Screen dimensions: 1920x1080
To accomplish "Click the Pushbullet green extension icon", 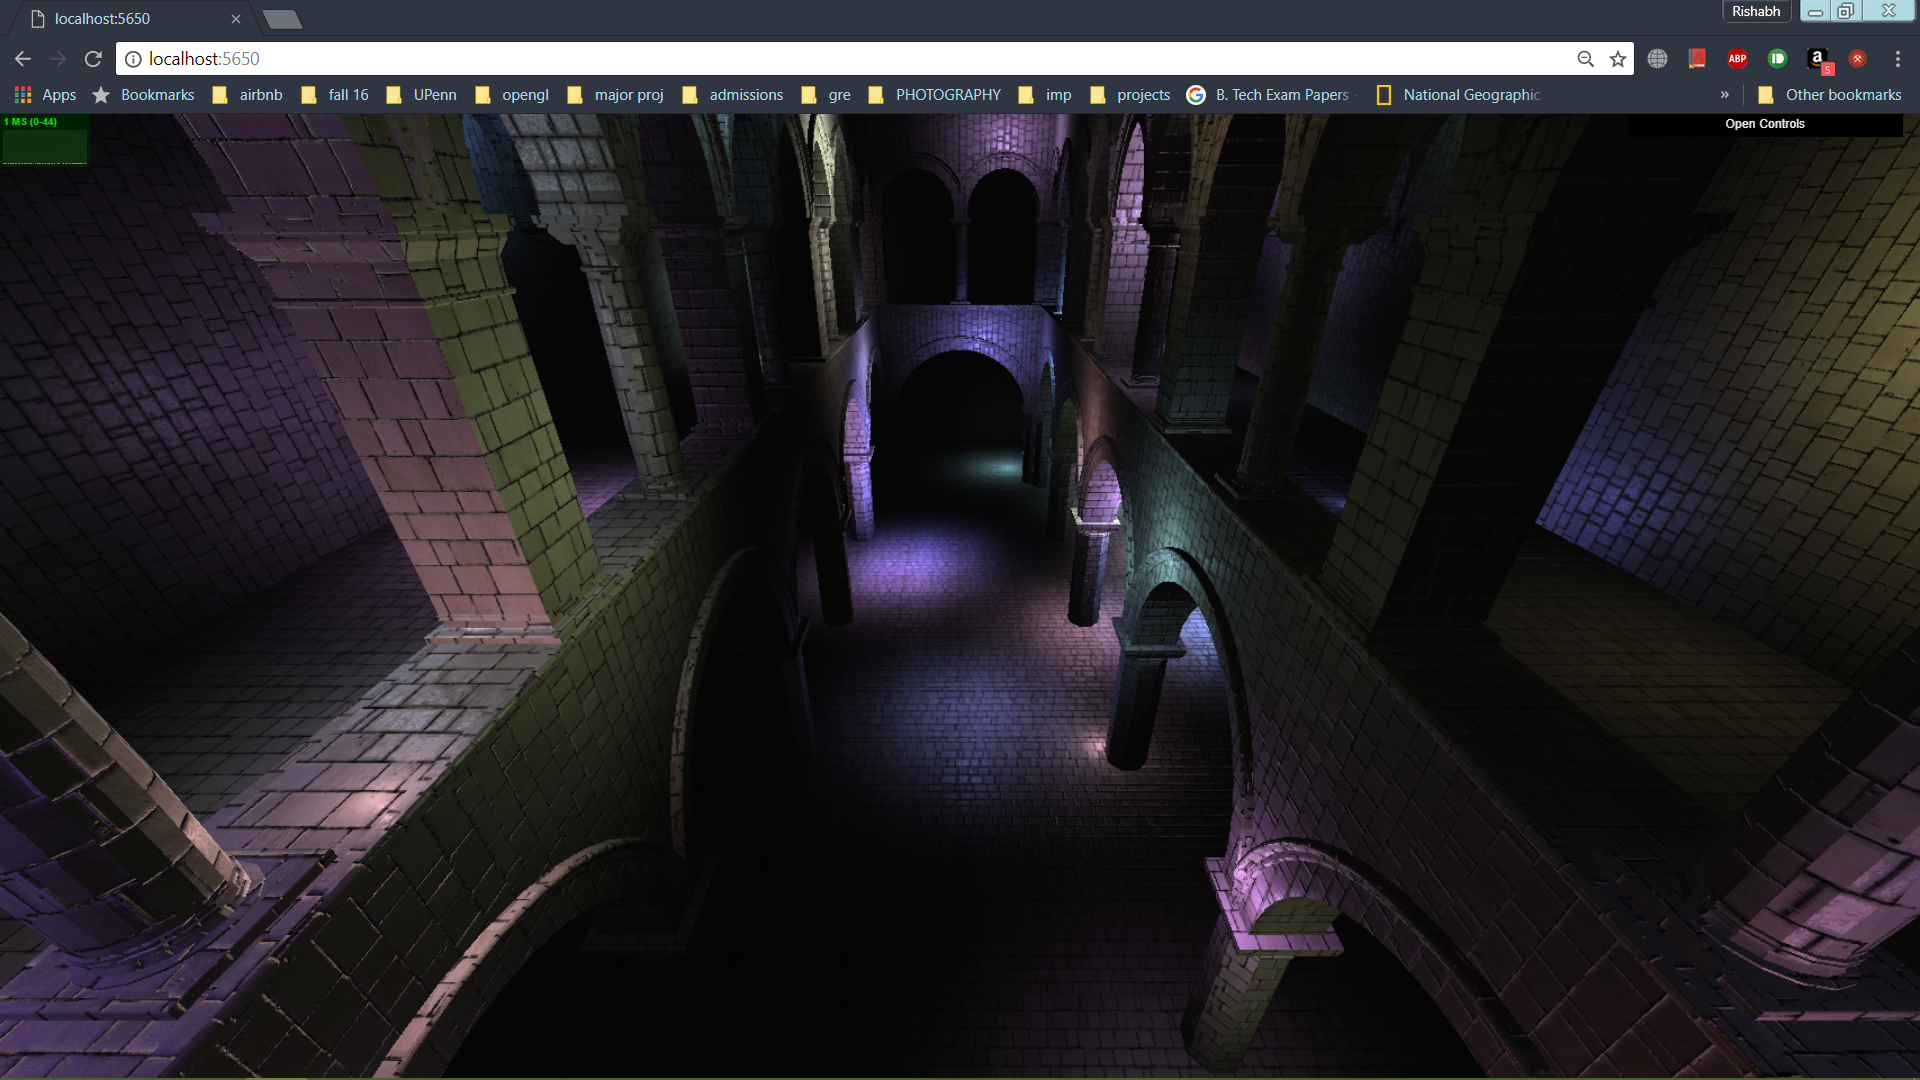I will 1777,59.
